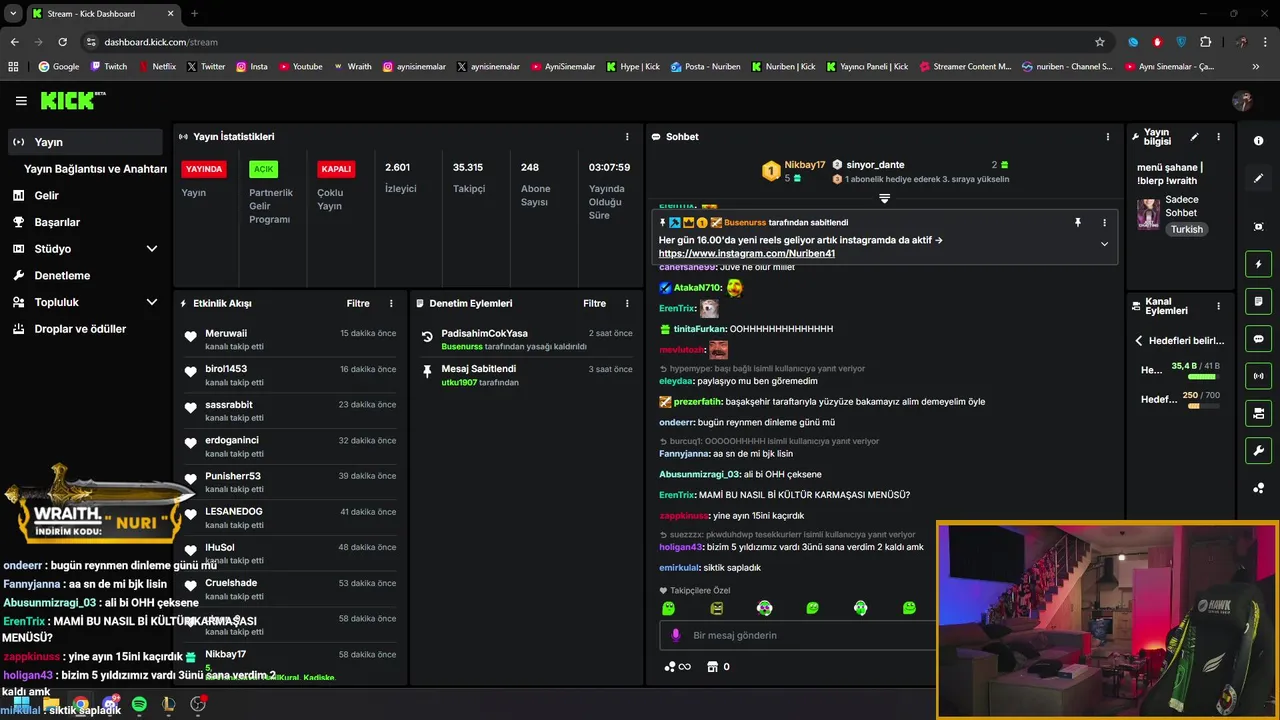Click the pencil edit icon in the right rail

[1258, 178]
